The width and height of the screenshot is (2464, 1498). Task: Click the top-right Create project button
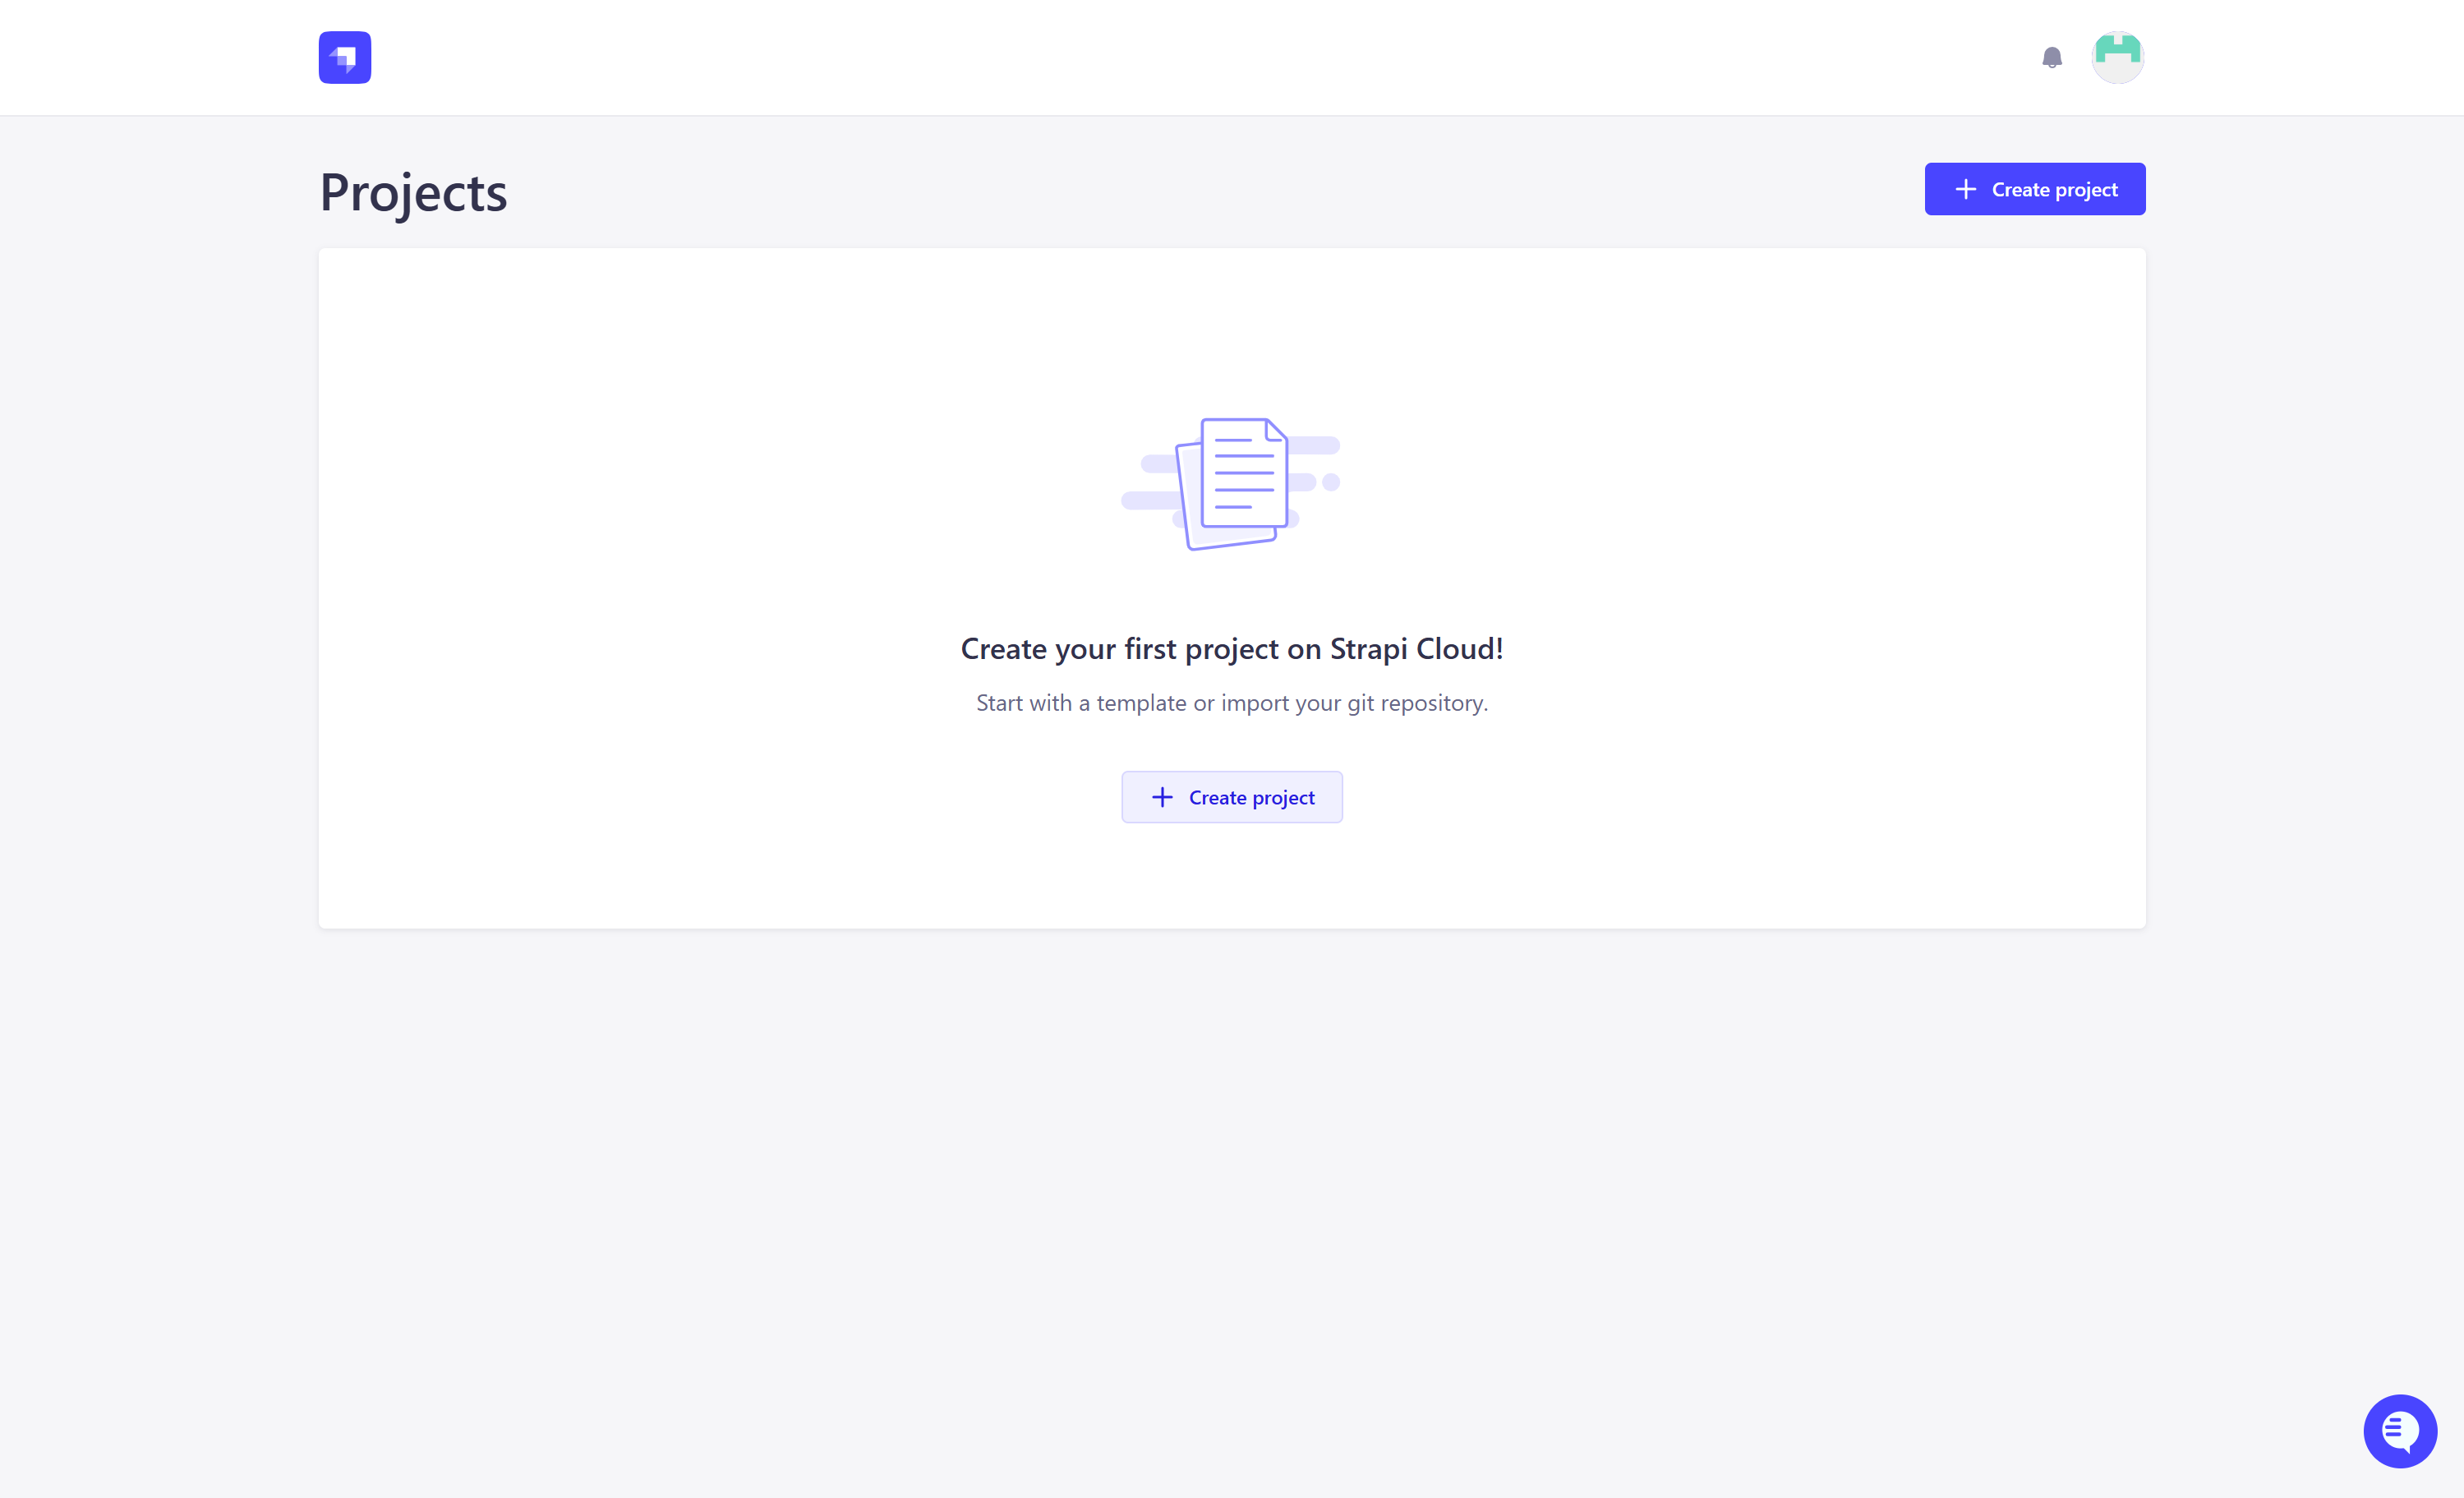point(2034,189)
